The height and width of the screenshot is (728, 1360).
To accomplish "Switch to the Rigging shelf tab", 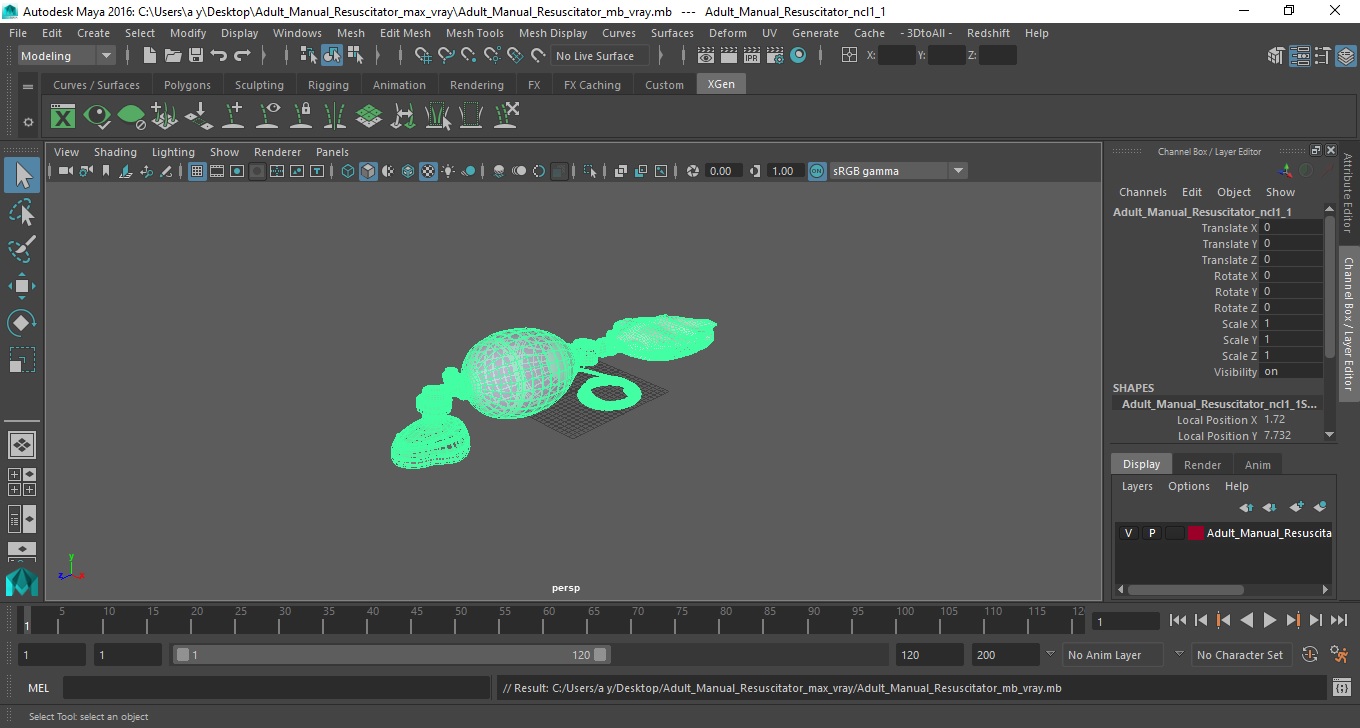I will coord(328,85).
